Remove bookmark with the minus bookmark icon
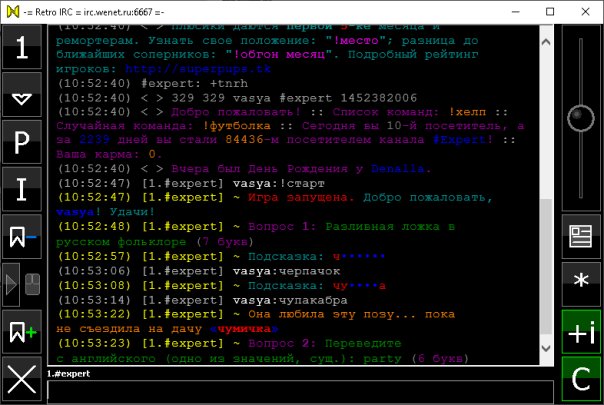 coord(22,237)
